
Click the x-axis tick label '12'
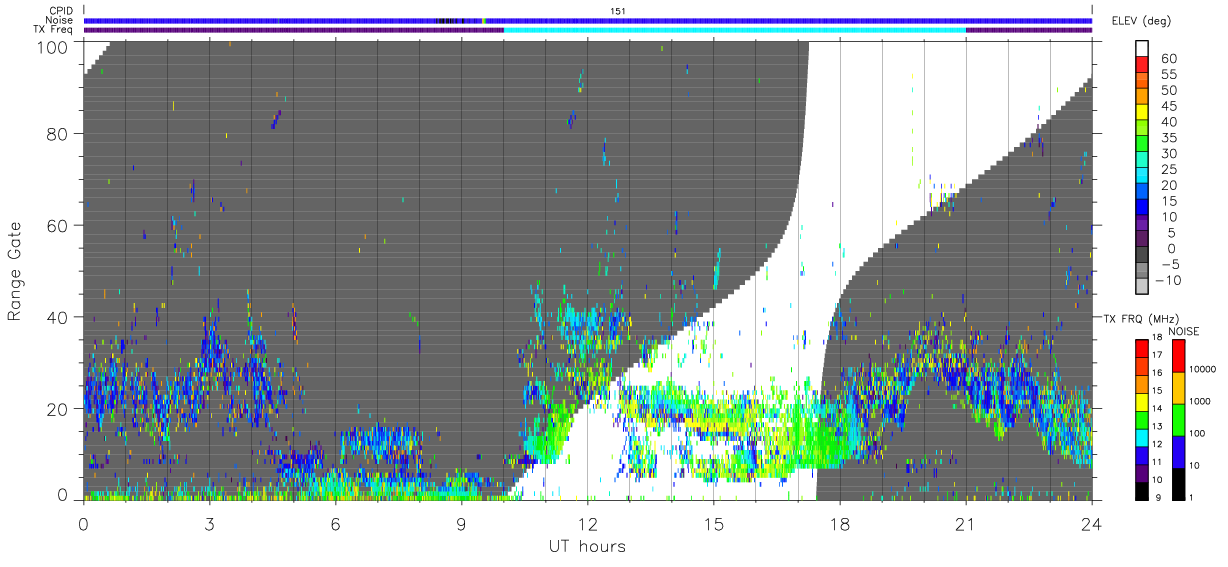(587, 524)
